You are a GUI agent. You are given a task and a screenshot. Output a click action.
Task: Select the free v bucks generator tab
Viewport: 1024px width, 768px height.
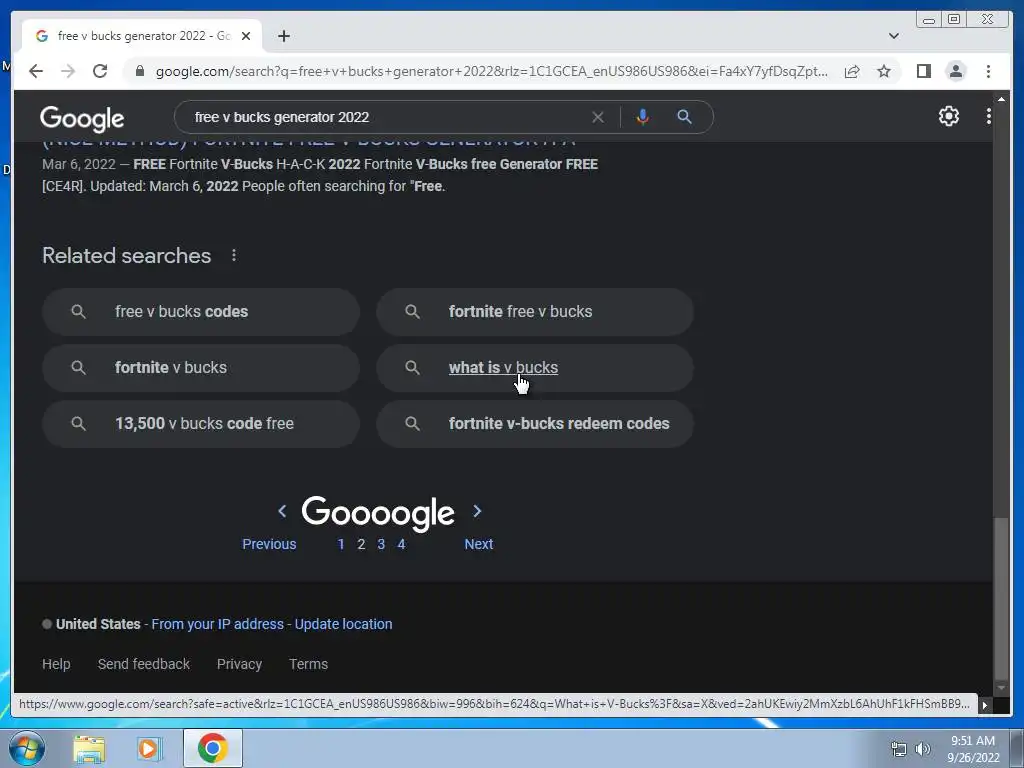click(140, 36)
